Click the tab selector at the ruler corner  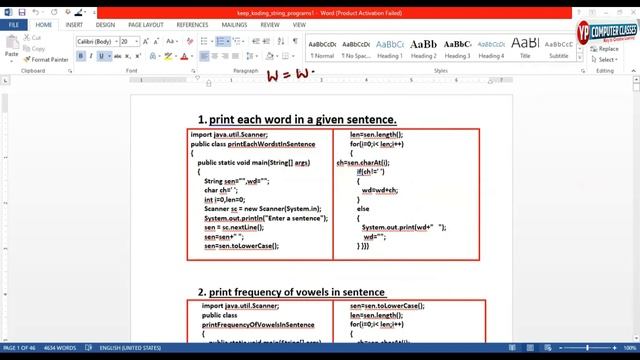[5, 81]
